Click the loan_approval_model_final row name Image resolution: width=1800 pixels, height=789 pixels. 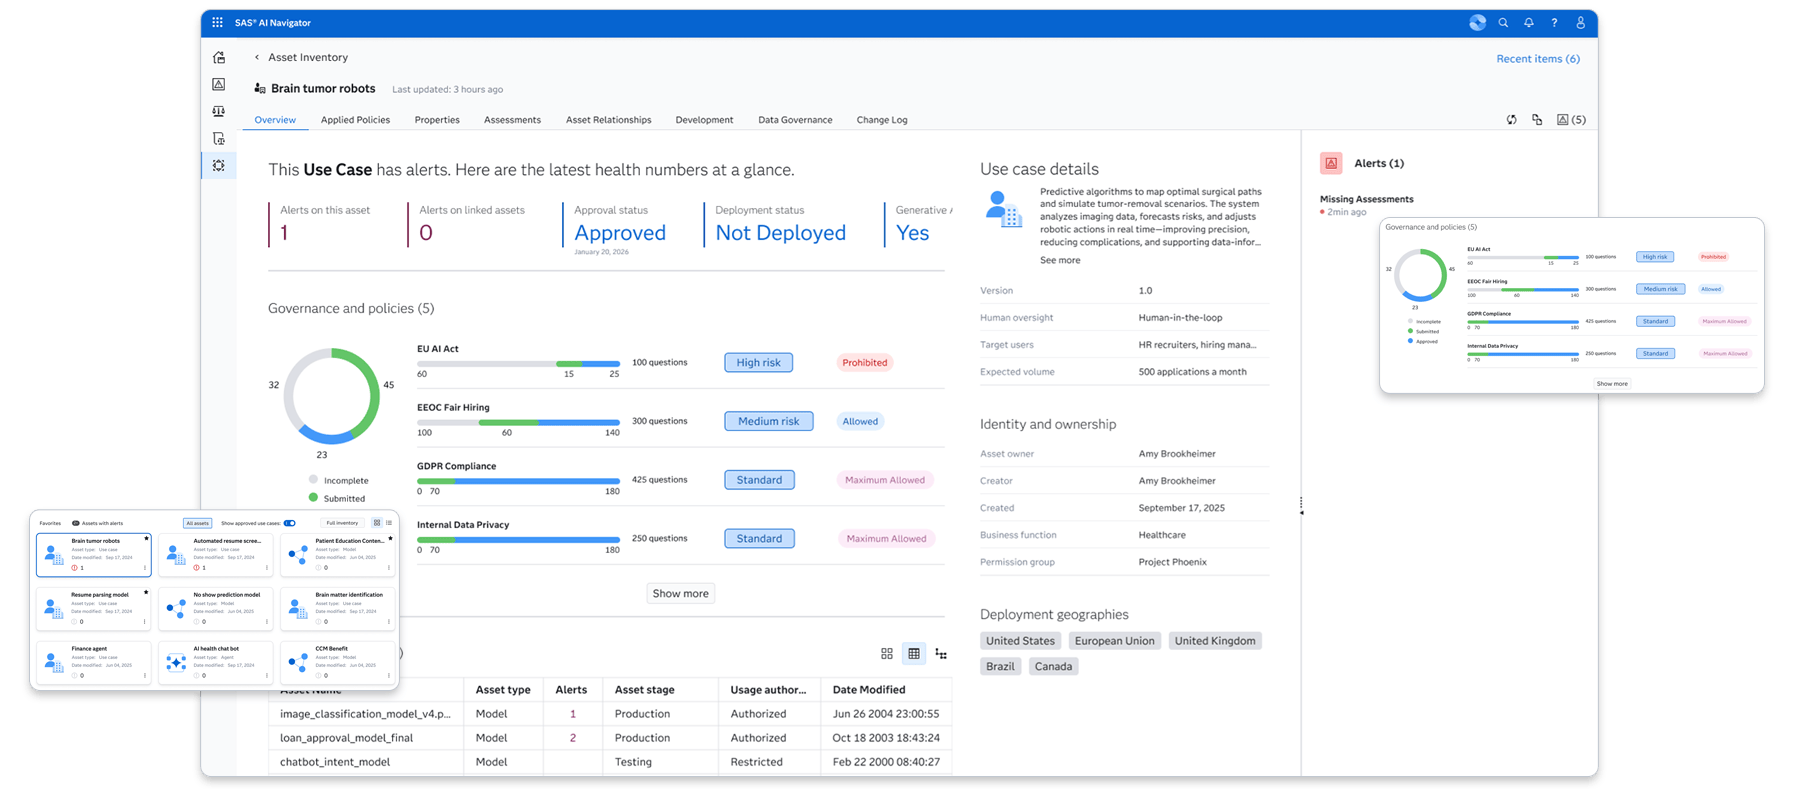coord(346,738)
